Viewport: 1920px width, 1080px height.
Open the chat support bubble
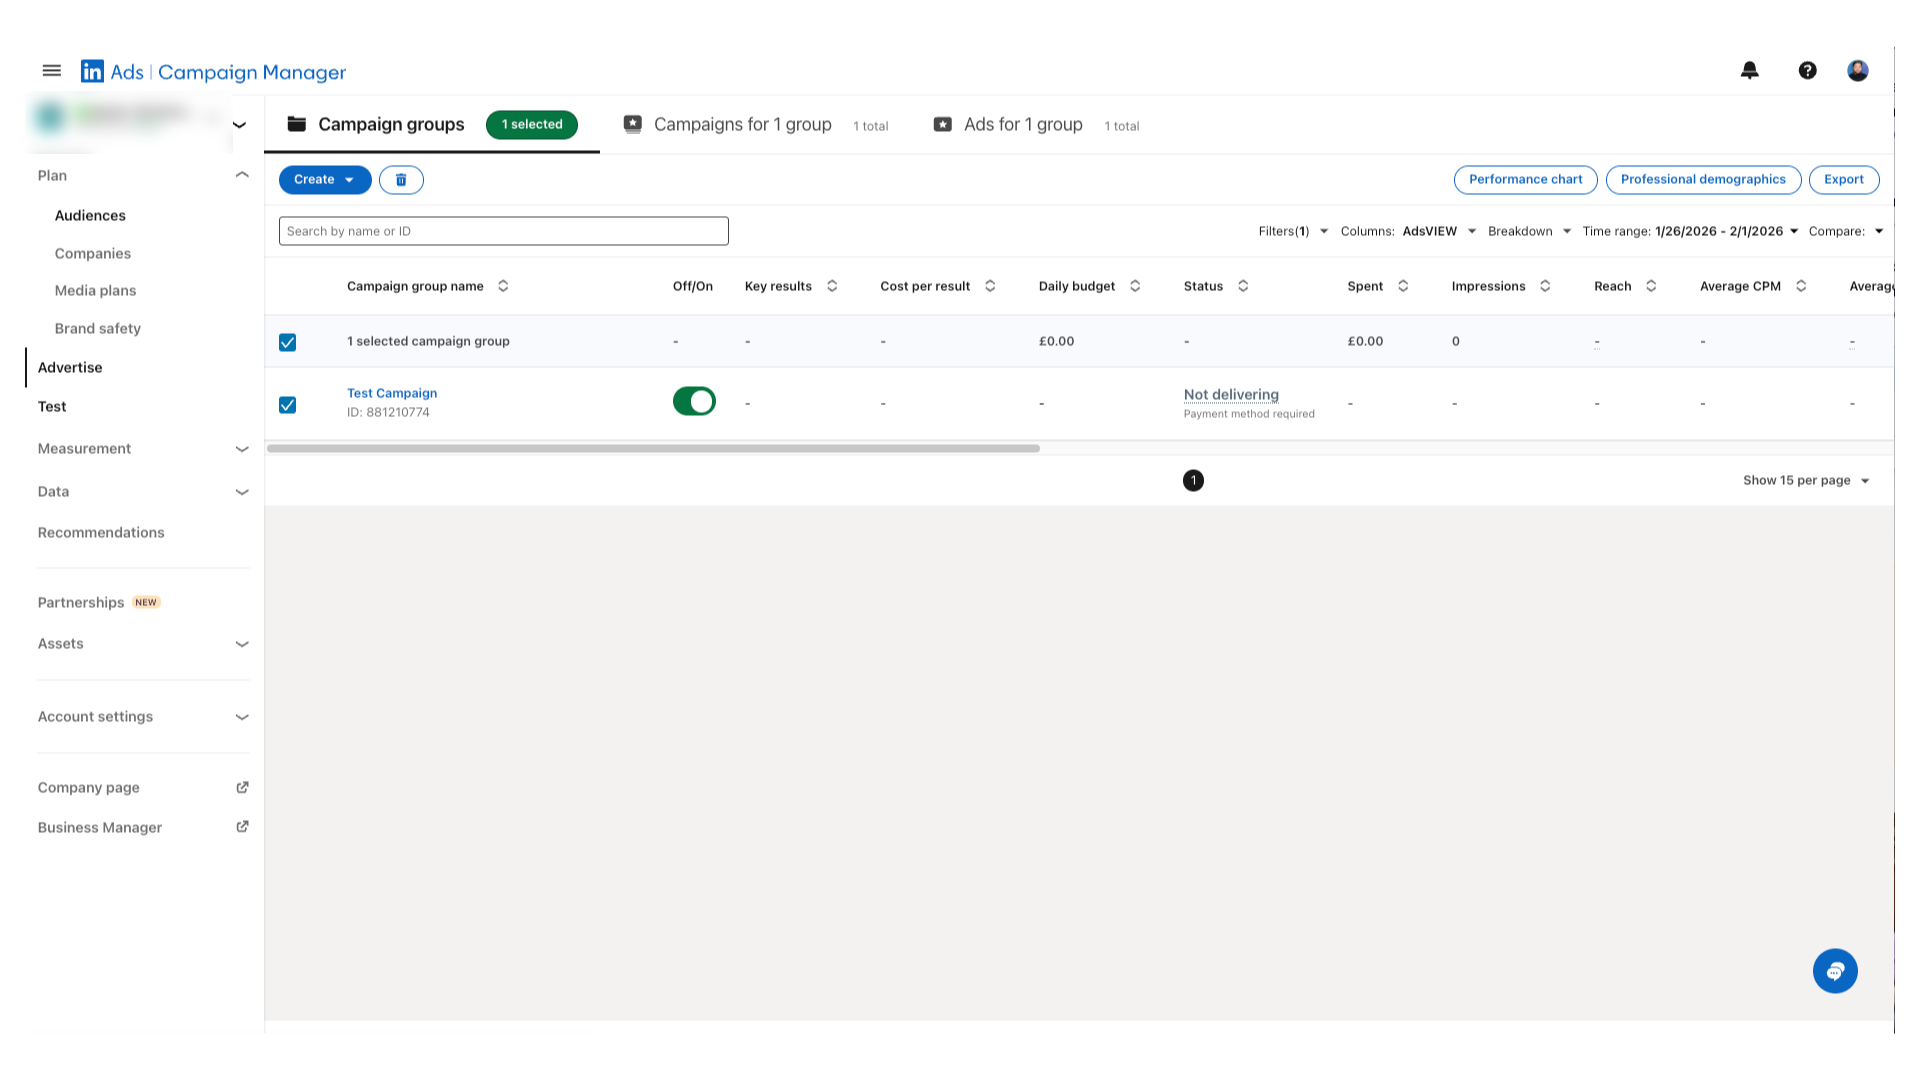(1835, 971)
